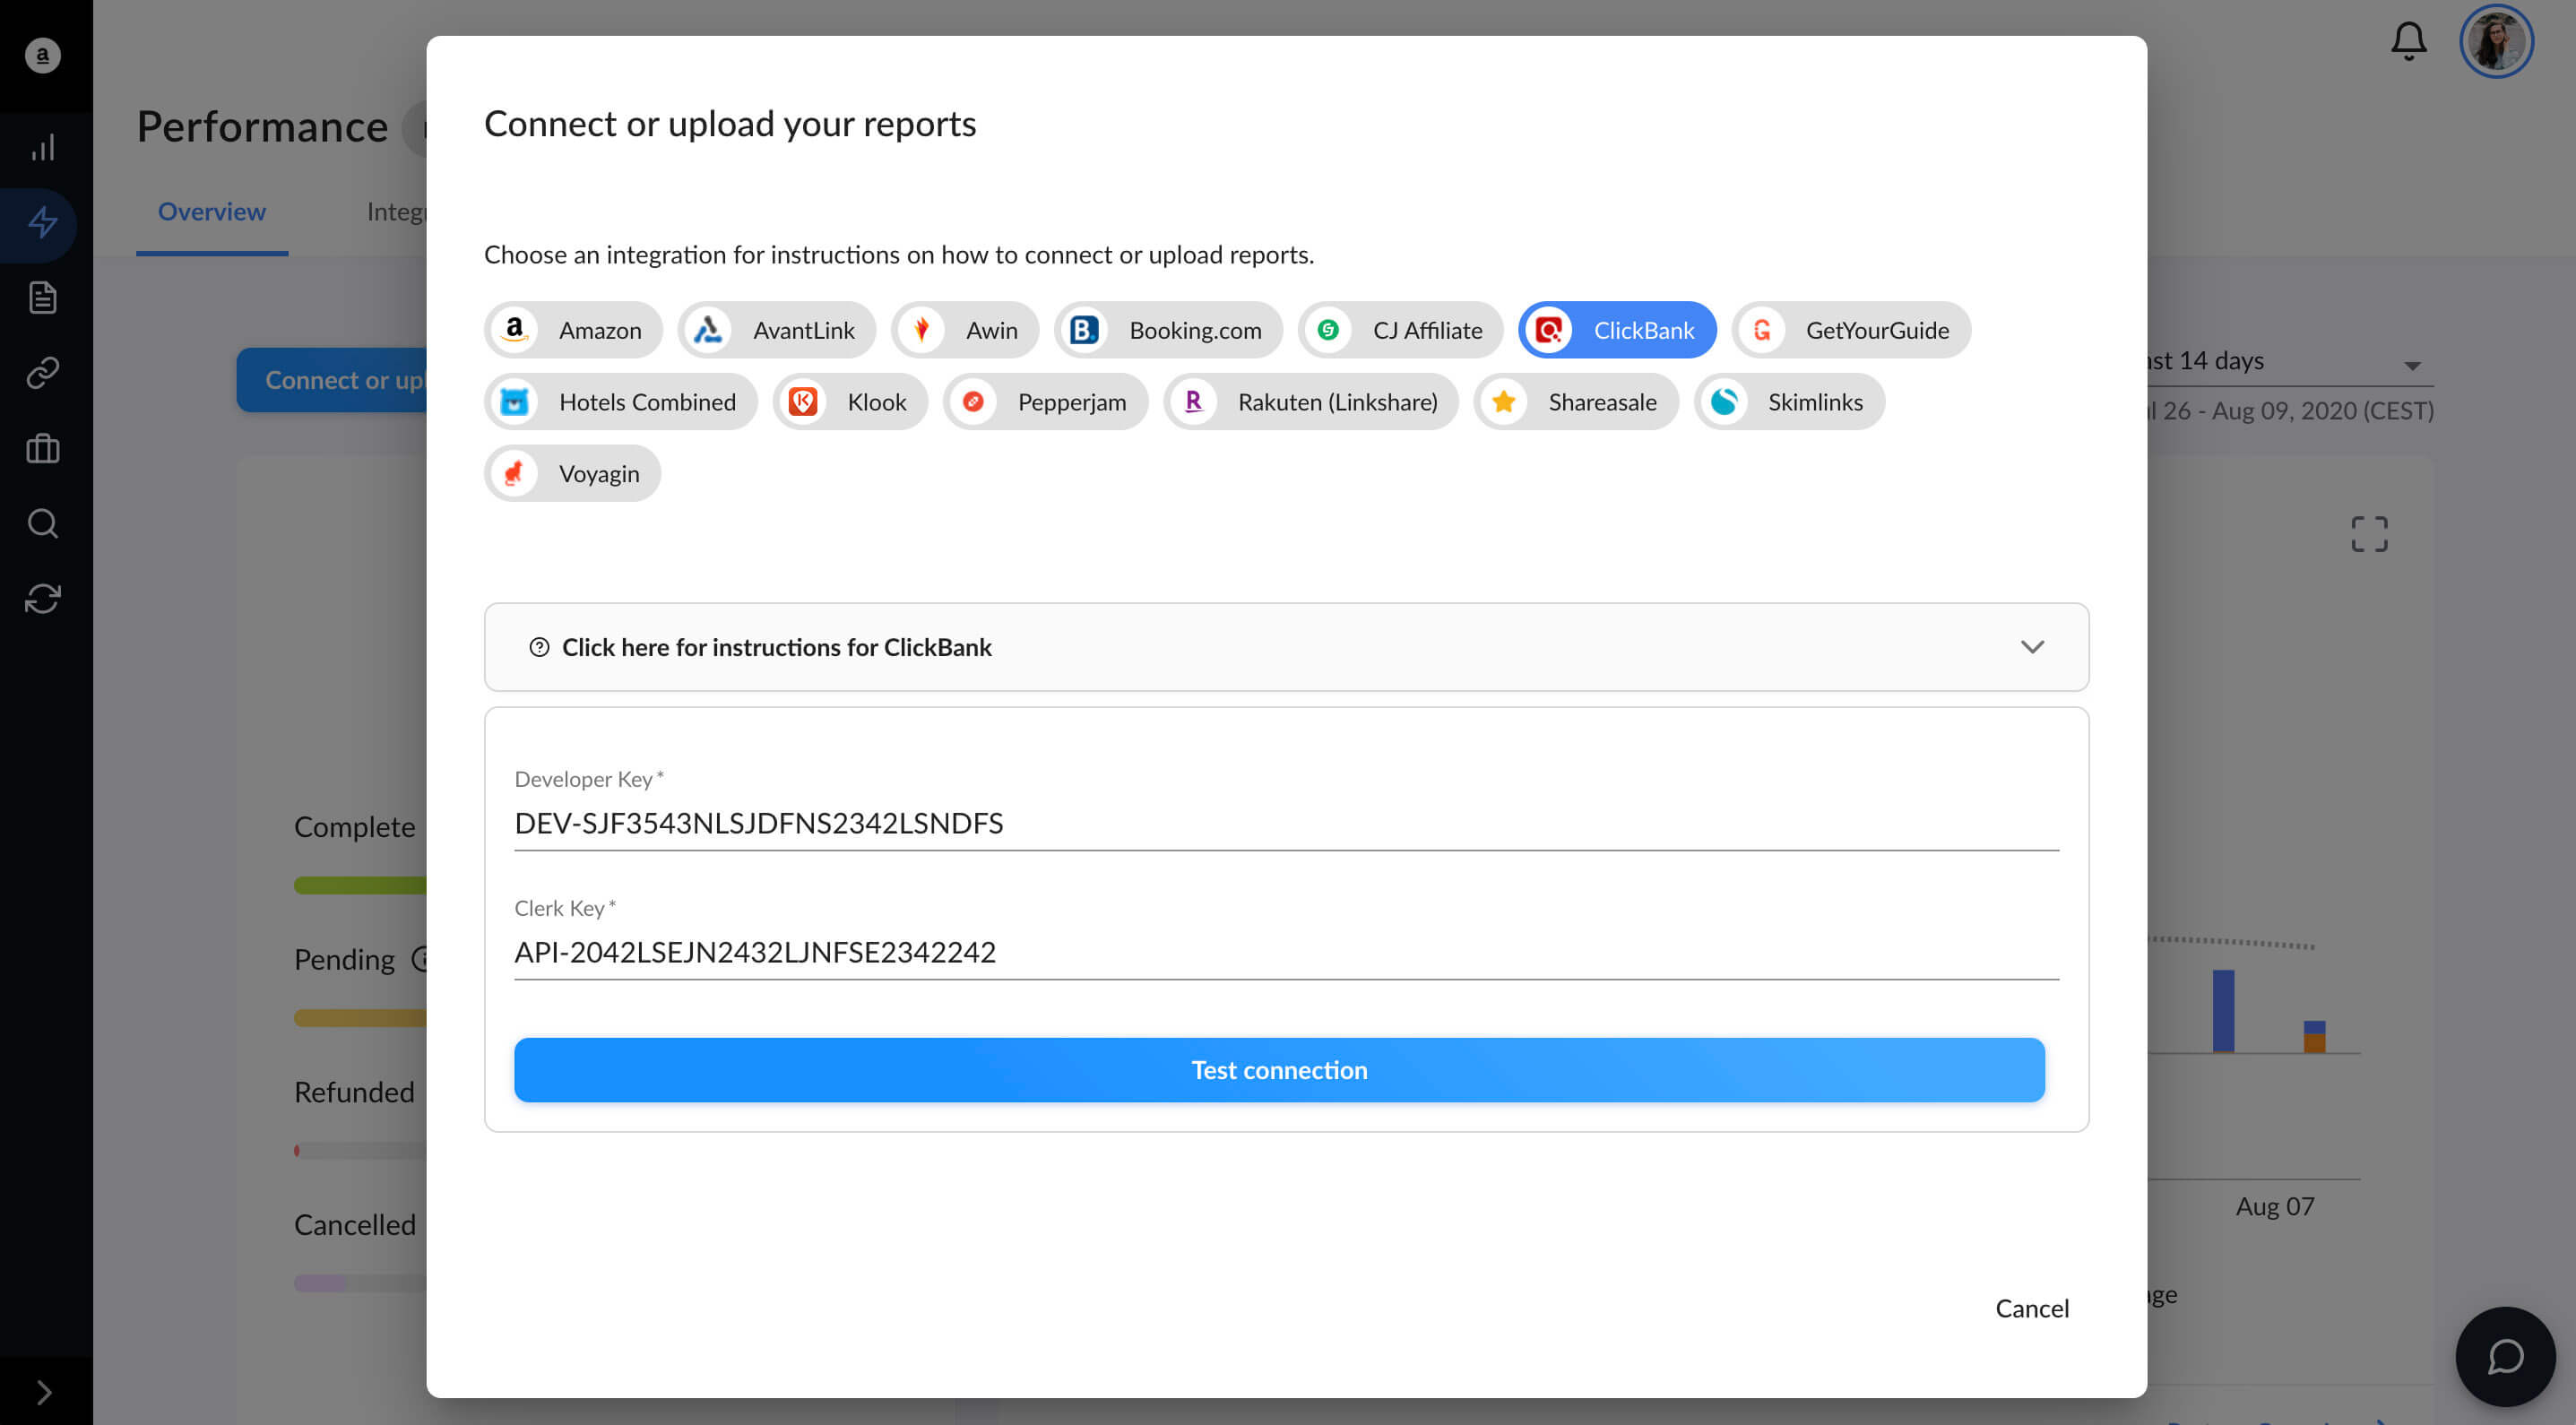This screenshot has width=2576, height=1425.
Task: Click the refresh arrows sidebar icon
Action: (x=43, y=599)
